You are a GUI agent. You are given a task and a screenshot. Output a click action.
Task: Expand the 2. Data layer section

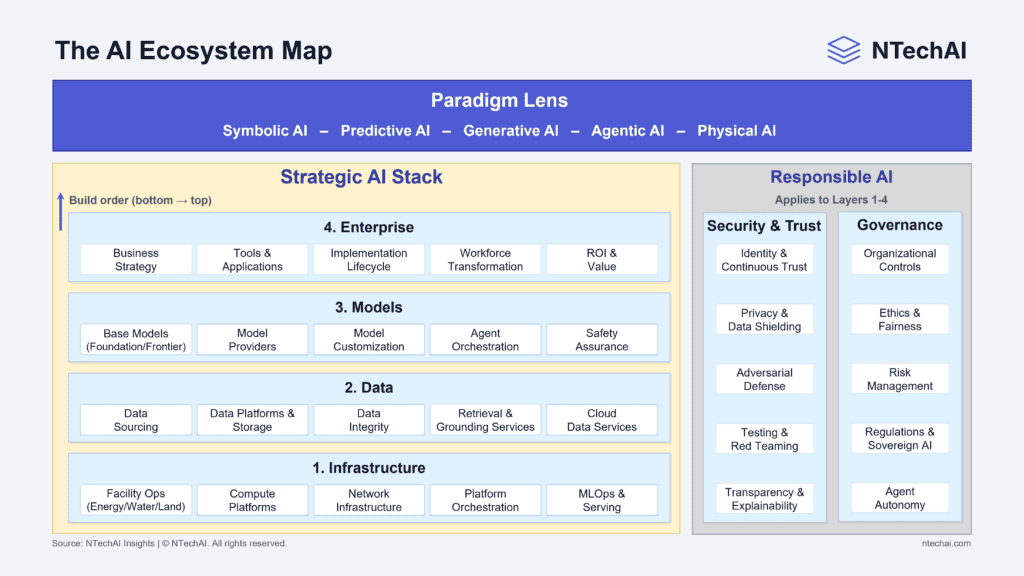(370, 387)
